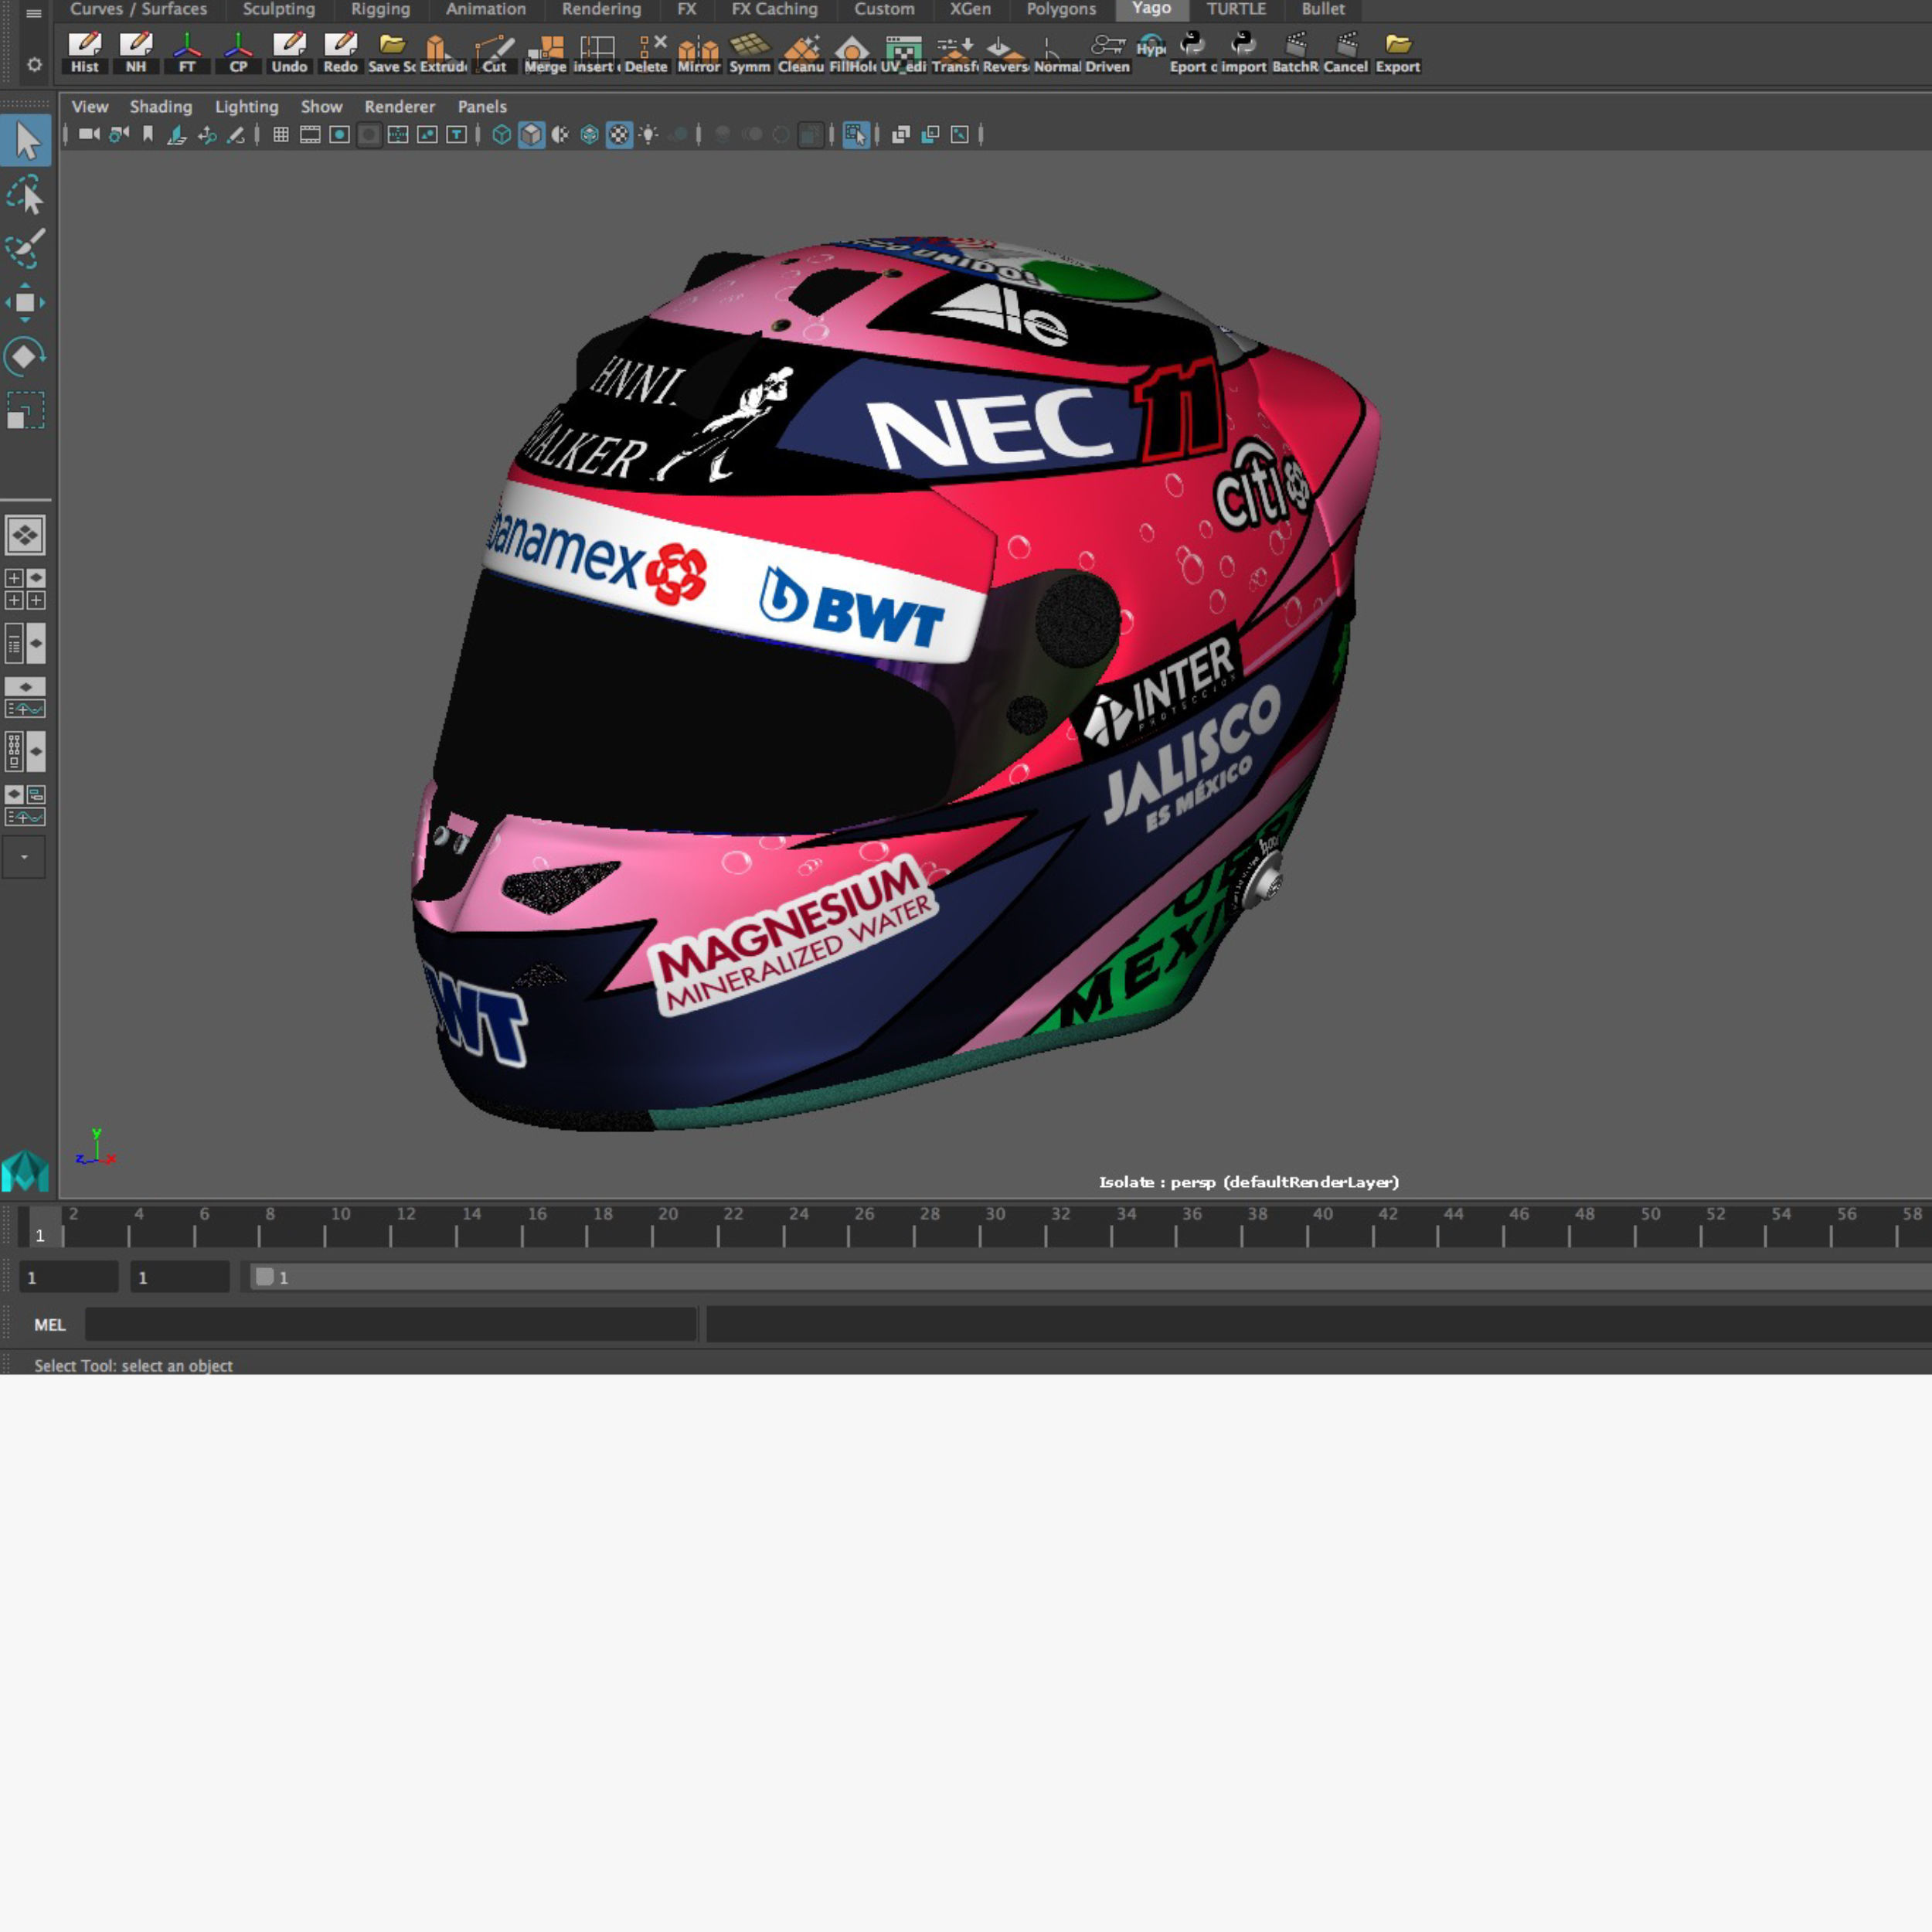Activate the Extrude shelf tool

tap(443, 53)
